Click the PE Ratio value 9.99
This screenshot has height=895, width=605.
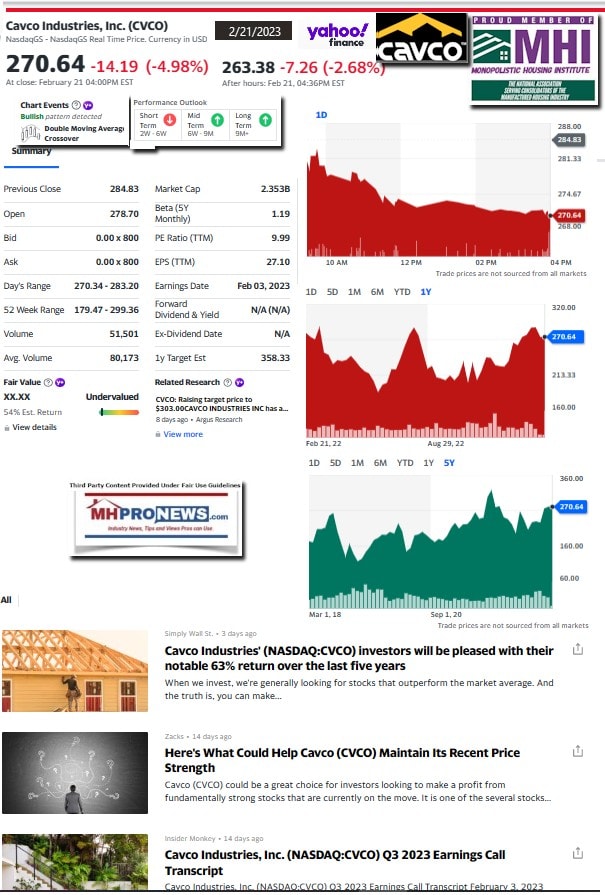coord(280,238)
